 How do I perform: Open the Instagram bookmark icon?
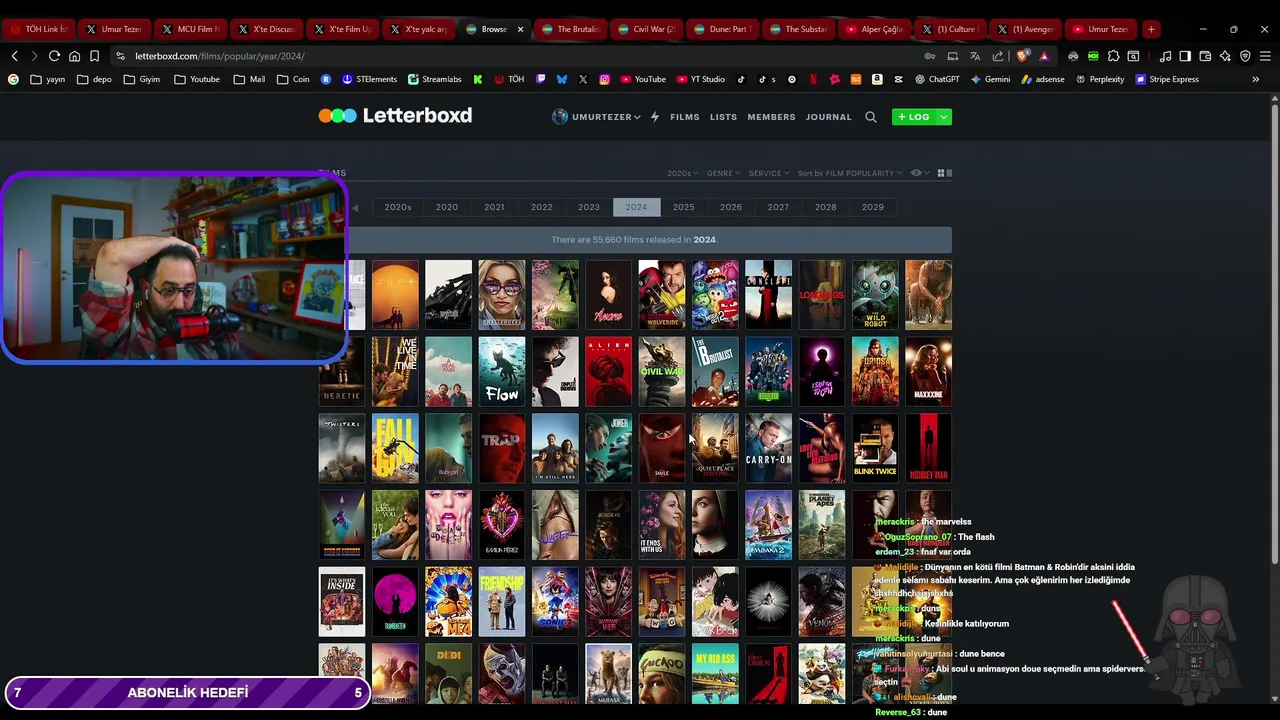tap(605, 79)
